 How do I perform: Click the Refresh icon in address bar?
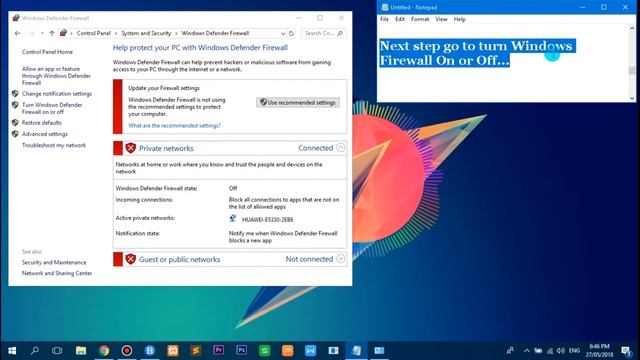[x=291, y=33]
